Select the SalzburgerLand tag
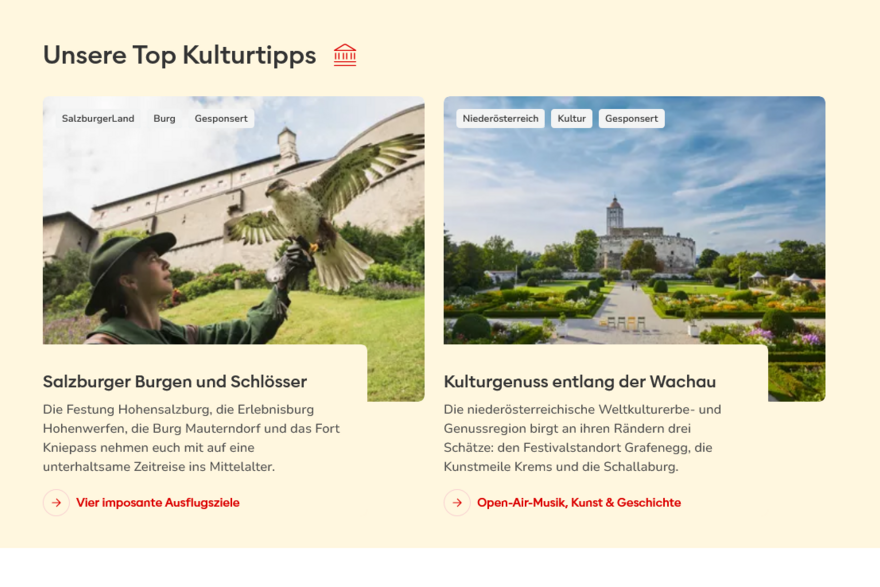The width and height of the screenshot is (880, 587). point(98,118)
